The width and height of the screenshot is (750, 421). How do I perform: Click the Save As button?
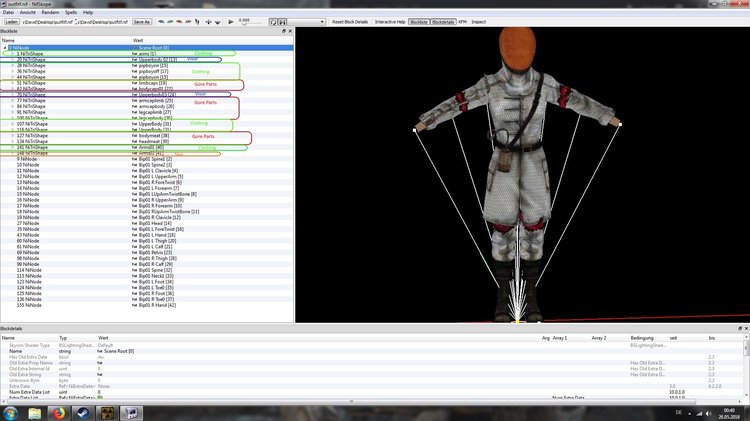point(142,22)
